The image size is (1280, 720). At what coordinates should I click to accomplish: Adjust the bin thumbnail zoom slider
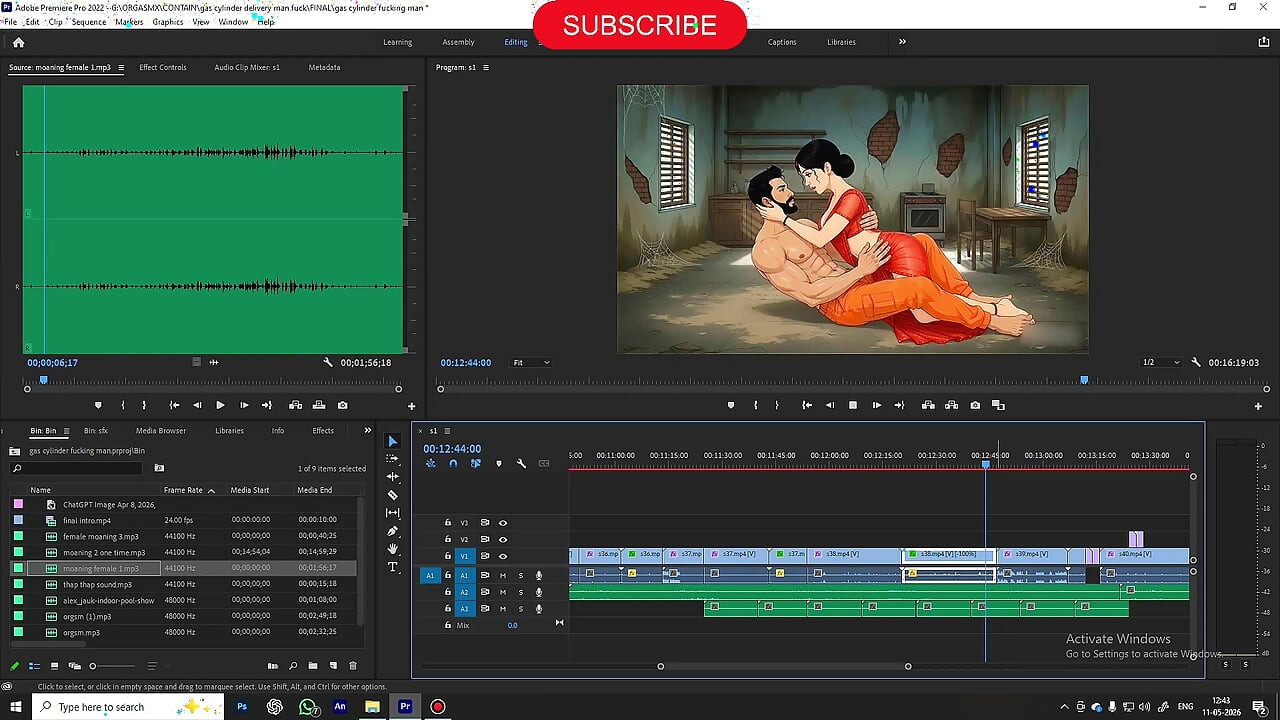tap(93, 666)
